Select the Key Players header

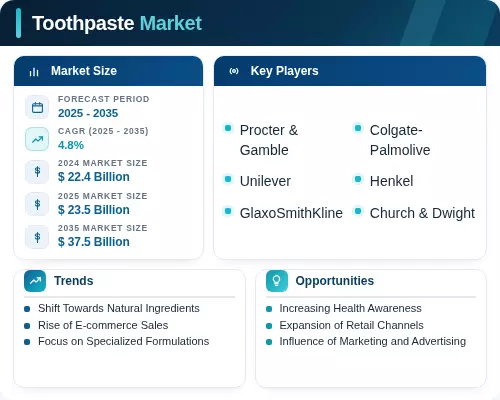[x=350, y=71]
